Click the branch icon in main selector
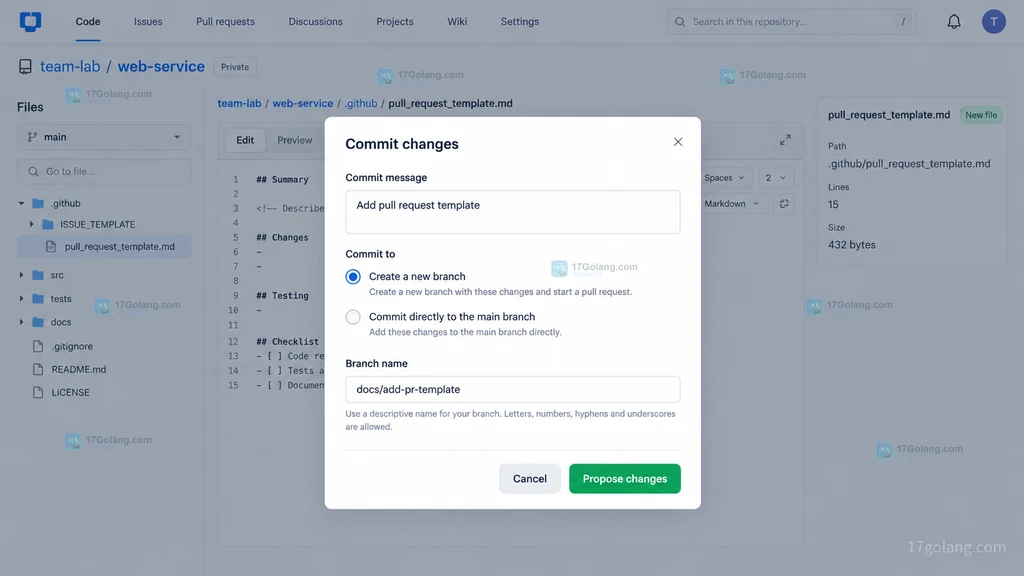 click(x=32, y=137)
